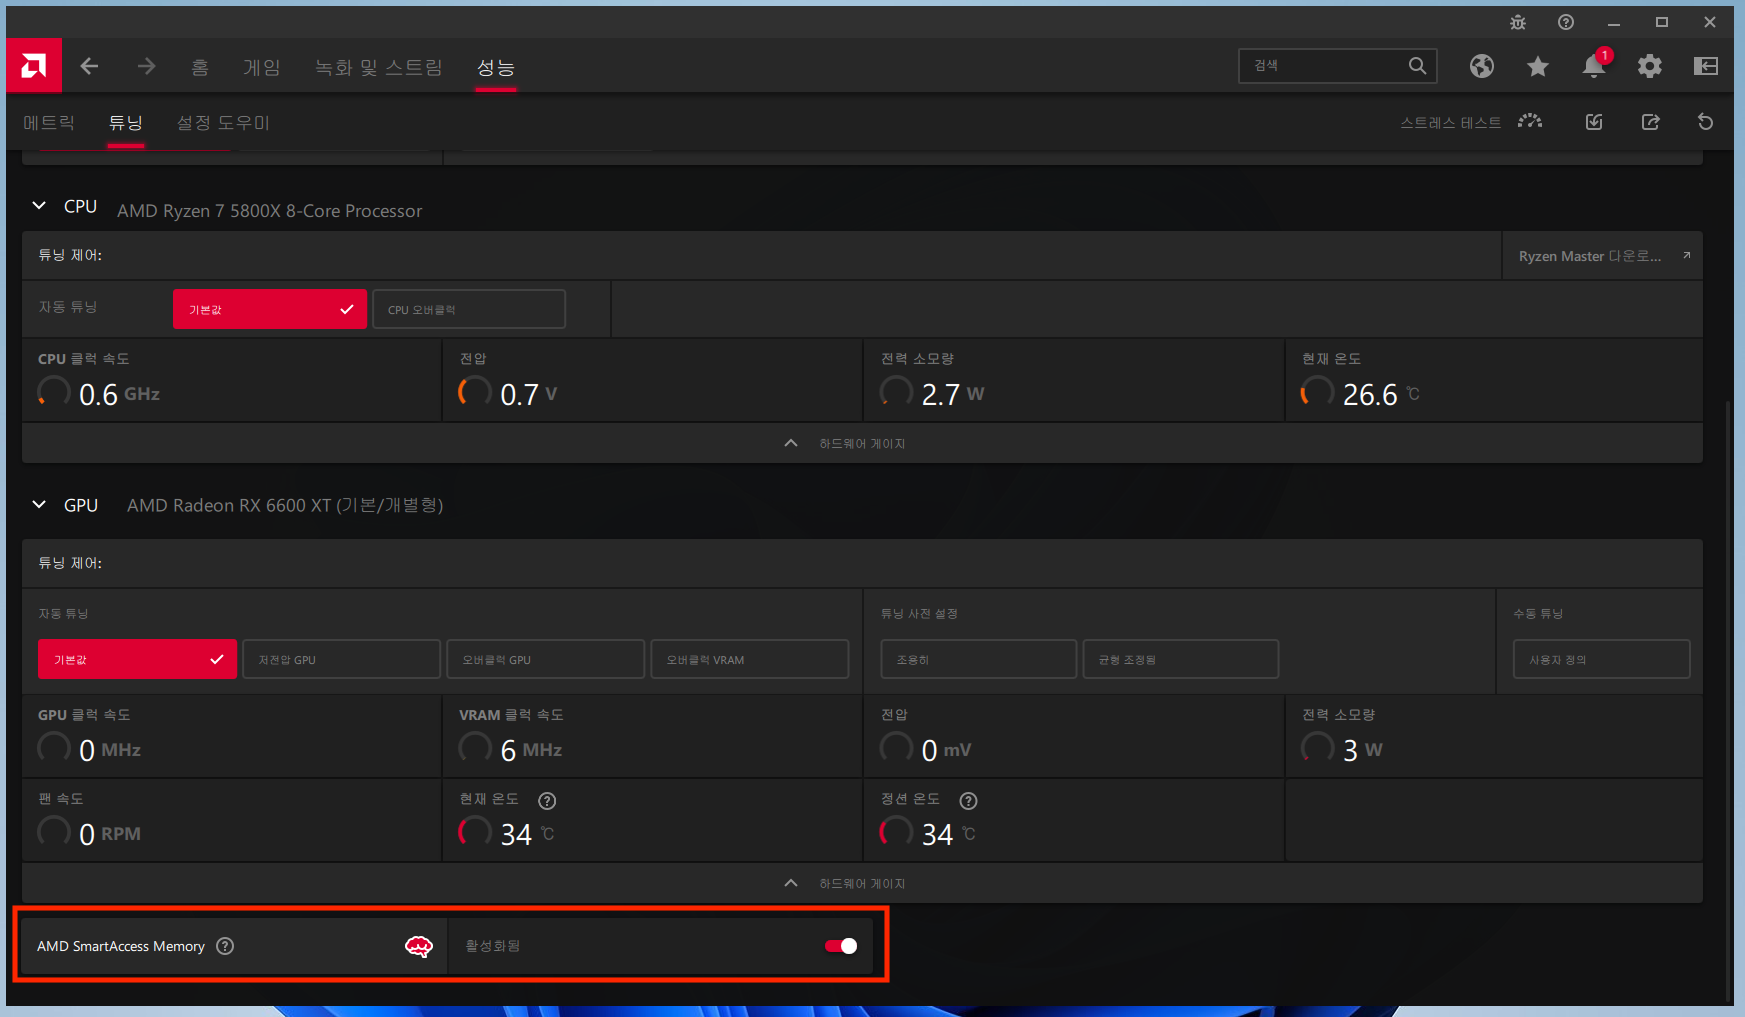This screenshot has width=1745, height=1017.
Task: Switch to 설정 도우미 subtab
Action: pos(223,122)
